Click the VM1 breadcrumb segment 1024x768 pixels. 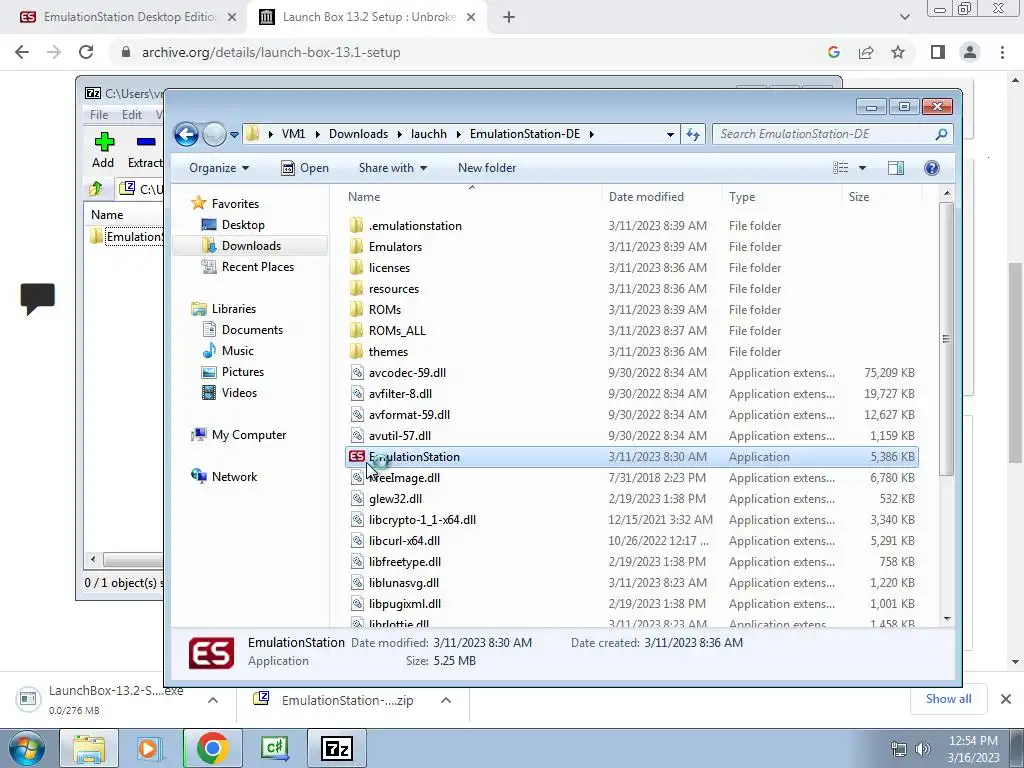[x=293, y=134]
